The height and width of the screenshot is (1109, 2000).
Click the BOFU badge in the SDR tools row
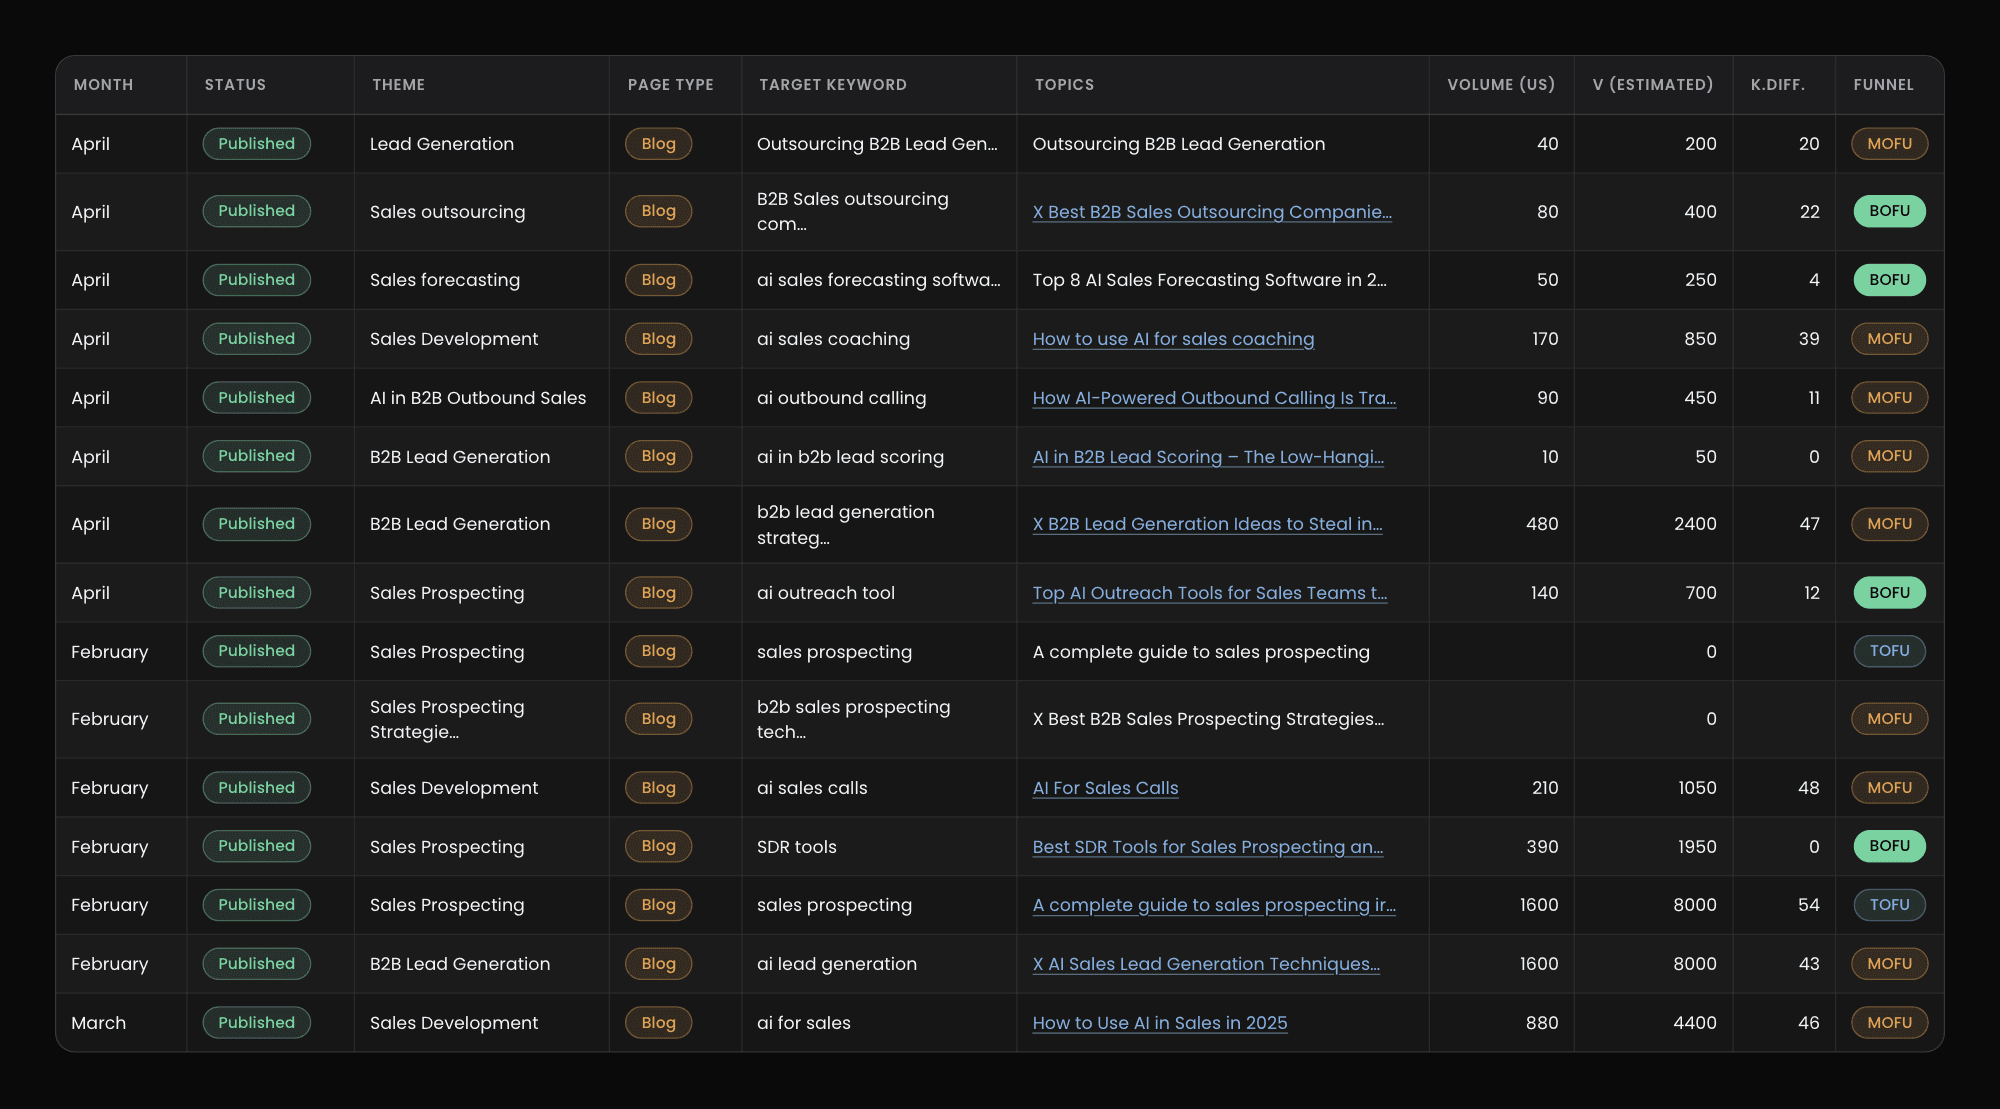pyautogui.click(x=1890, y=846)
